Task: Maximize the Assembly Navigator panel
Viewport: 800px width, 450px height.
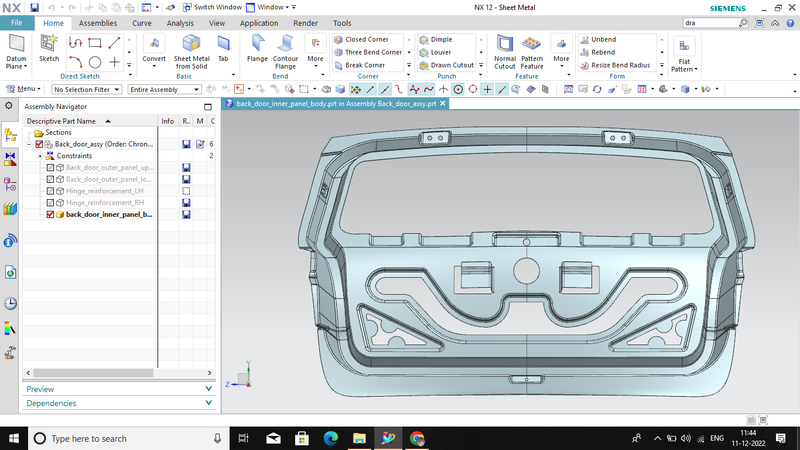Action: [x=208, y=107]
